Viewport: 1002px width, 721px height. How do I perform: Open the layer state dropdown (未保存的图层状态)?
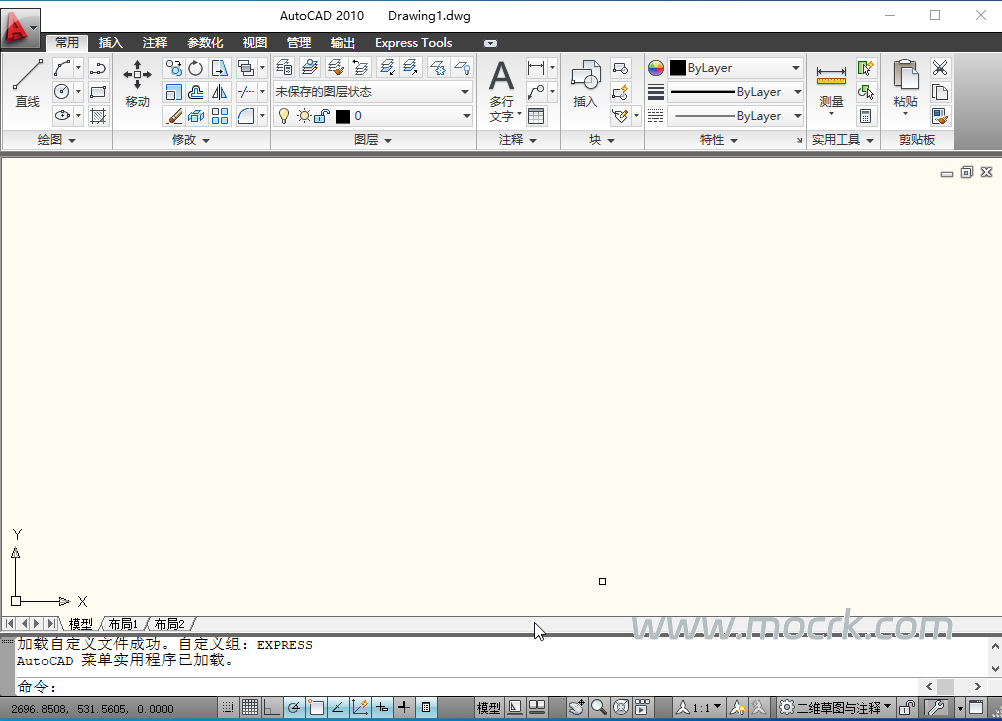[x=372, y=92]
